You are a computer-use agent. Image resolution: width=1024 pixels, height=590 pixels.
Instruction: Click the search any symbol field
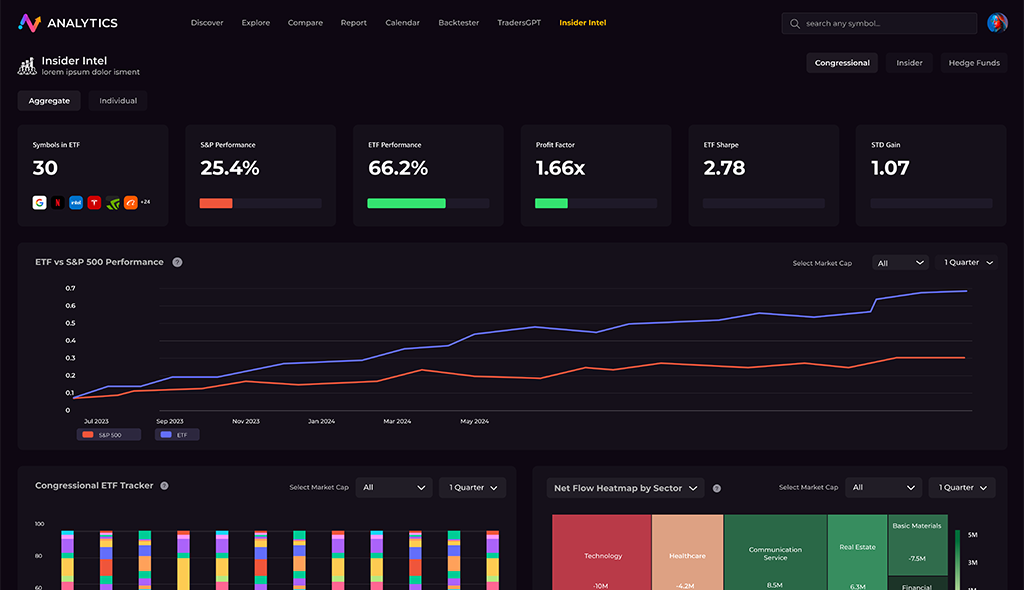(879, 24)
